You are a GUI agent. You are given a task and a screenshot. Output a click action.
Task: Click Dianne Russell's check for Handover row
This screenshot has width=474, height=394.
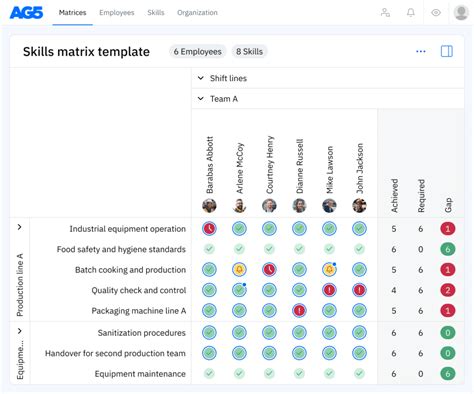click(x=299, y=353)
